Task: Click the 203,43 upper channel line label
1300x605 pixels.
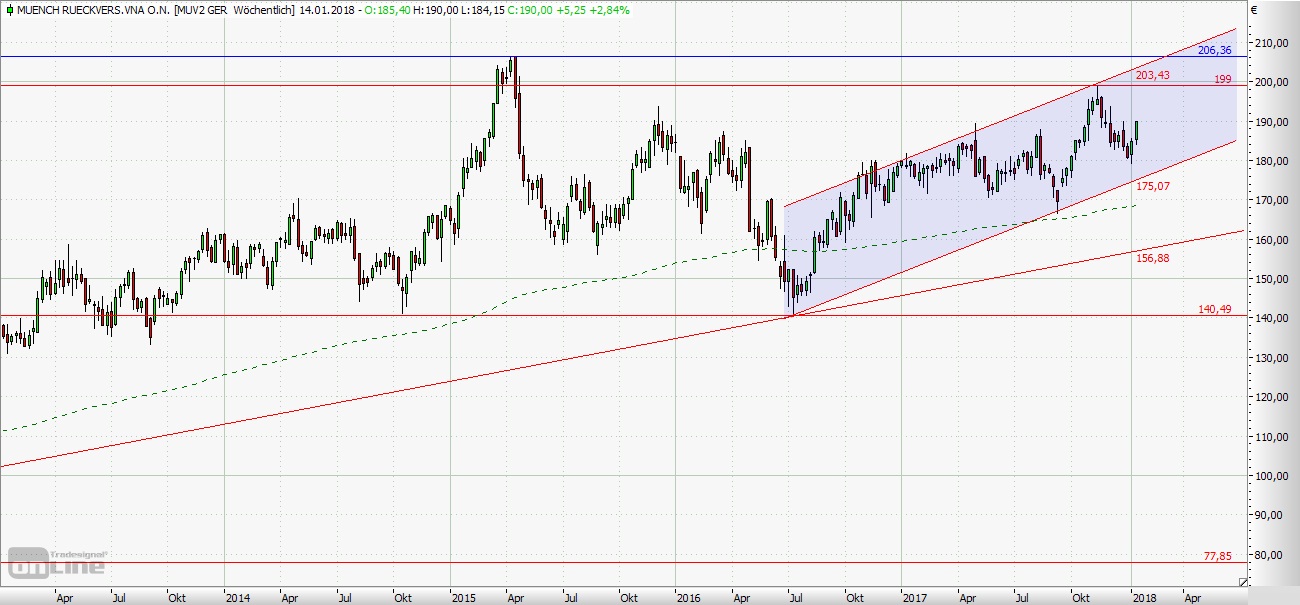Action: (1152, 75)
